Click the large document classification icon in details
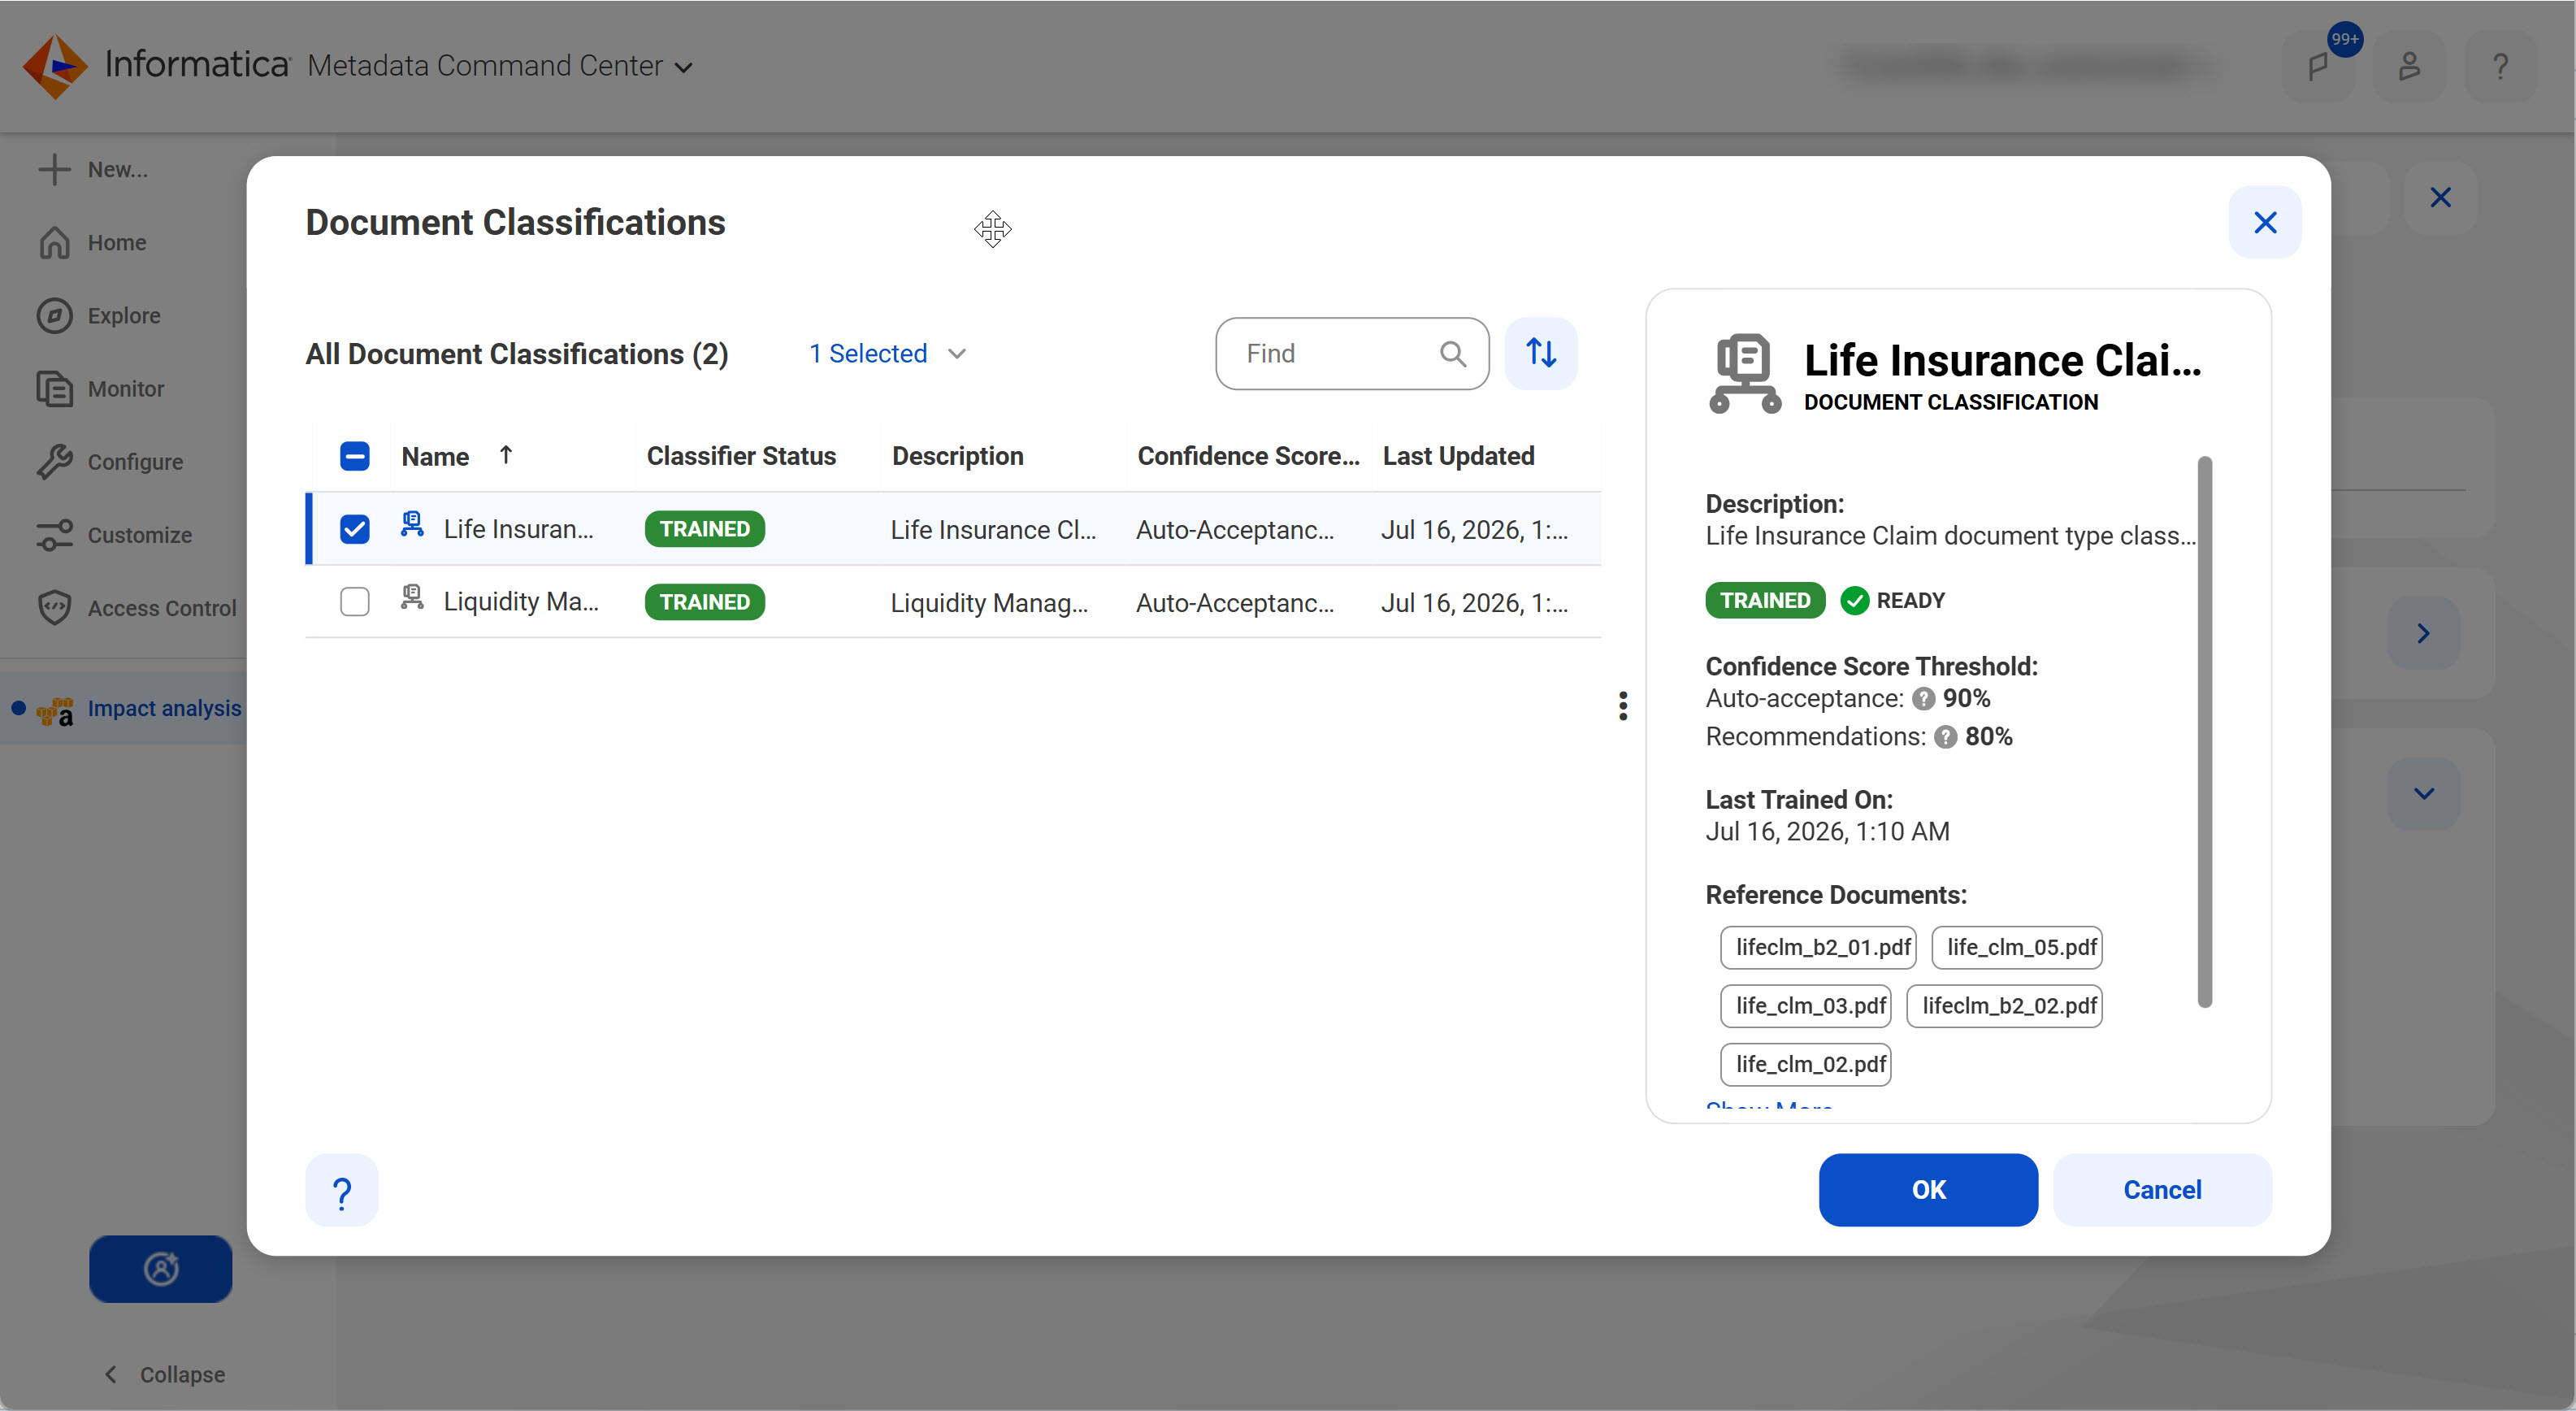2576x1411 pixels. click(x=1744, y=373)
